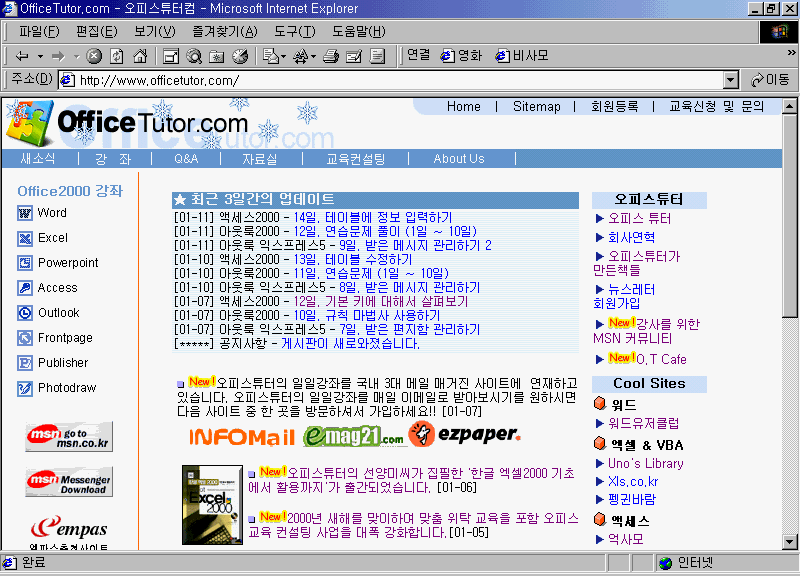The width and height of the screenshot is (800, 576).
Task: Follow the Sitemap link at top
Action: (x=537, y=106)
